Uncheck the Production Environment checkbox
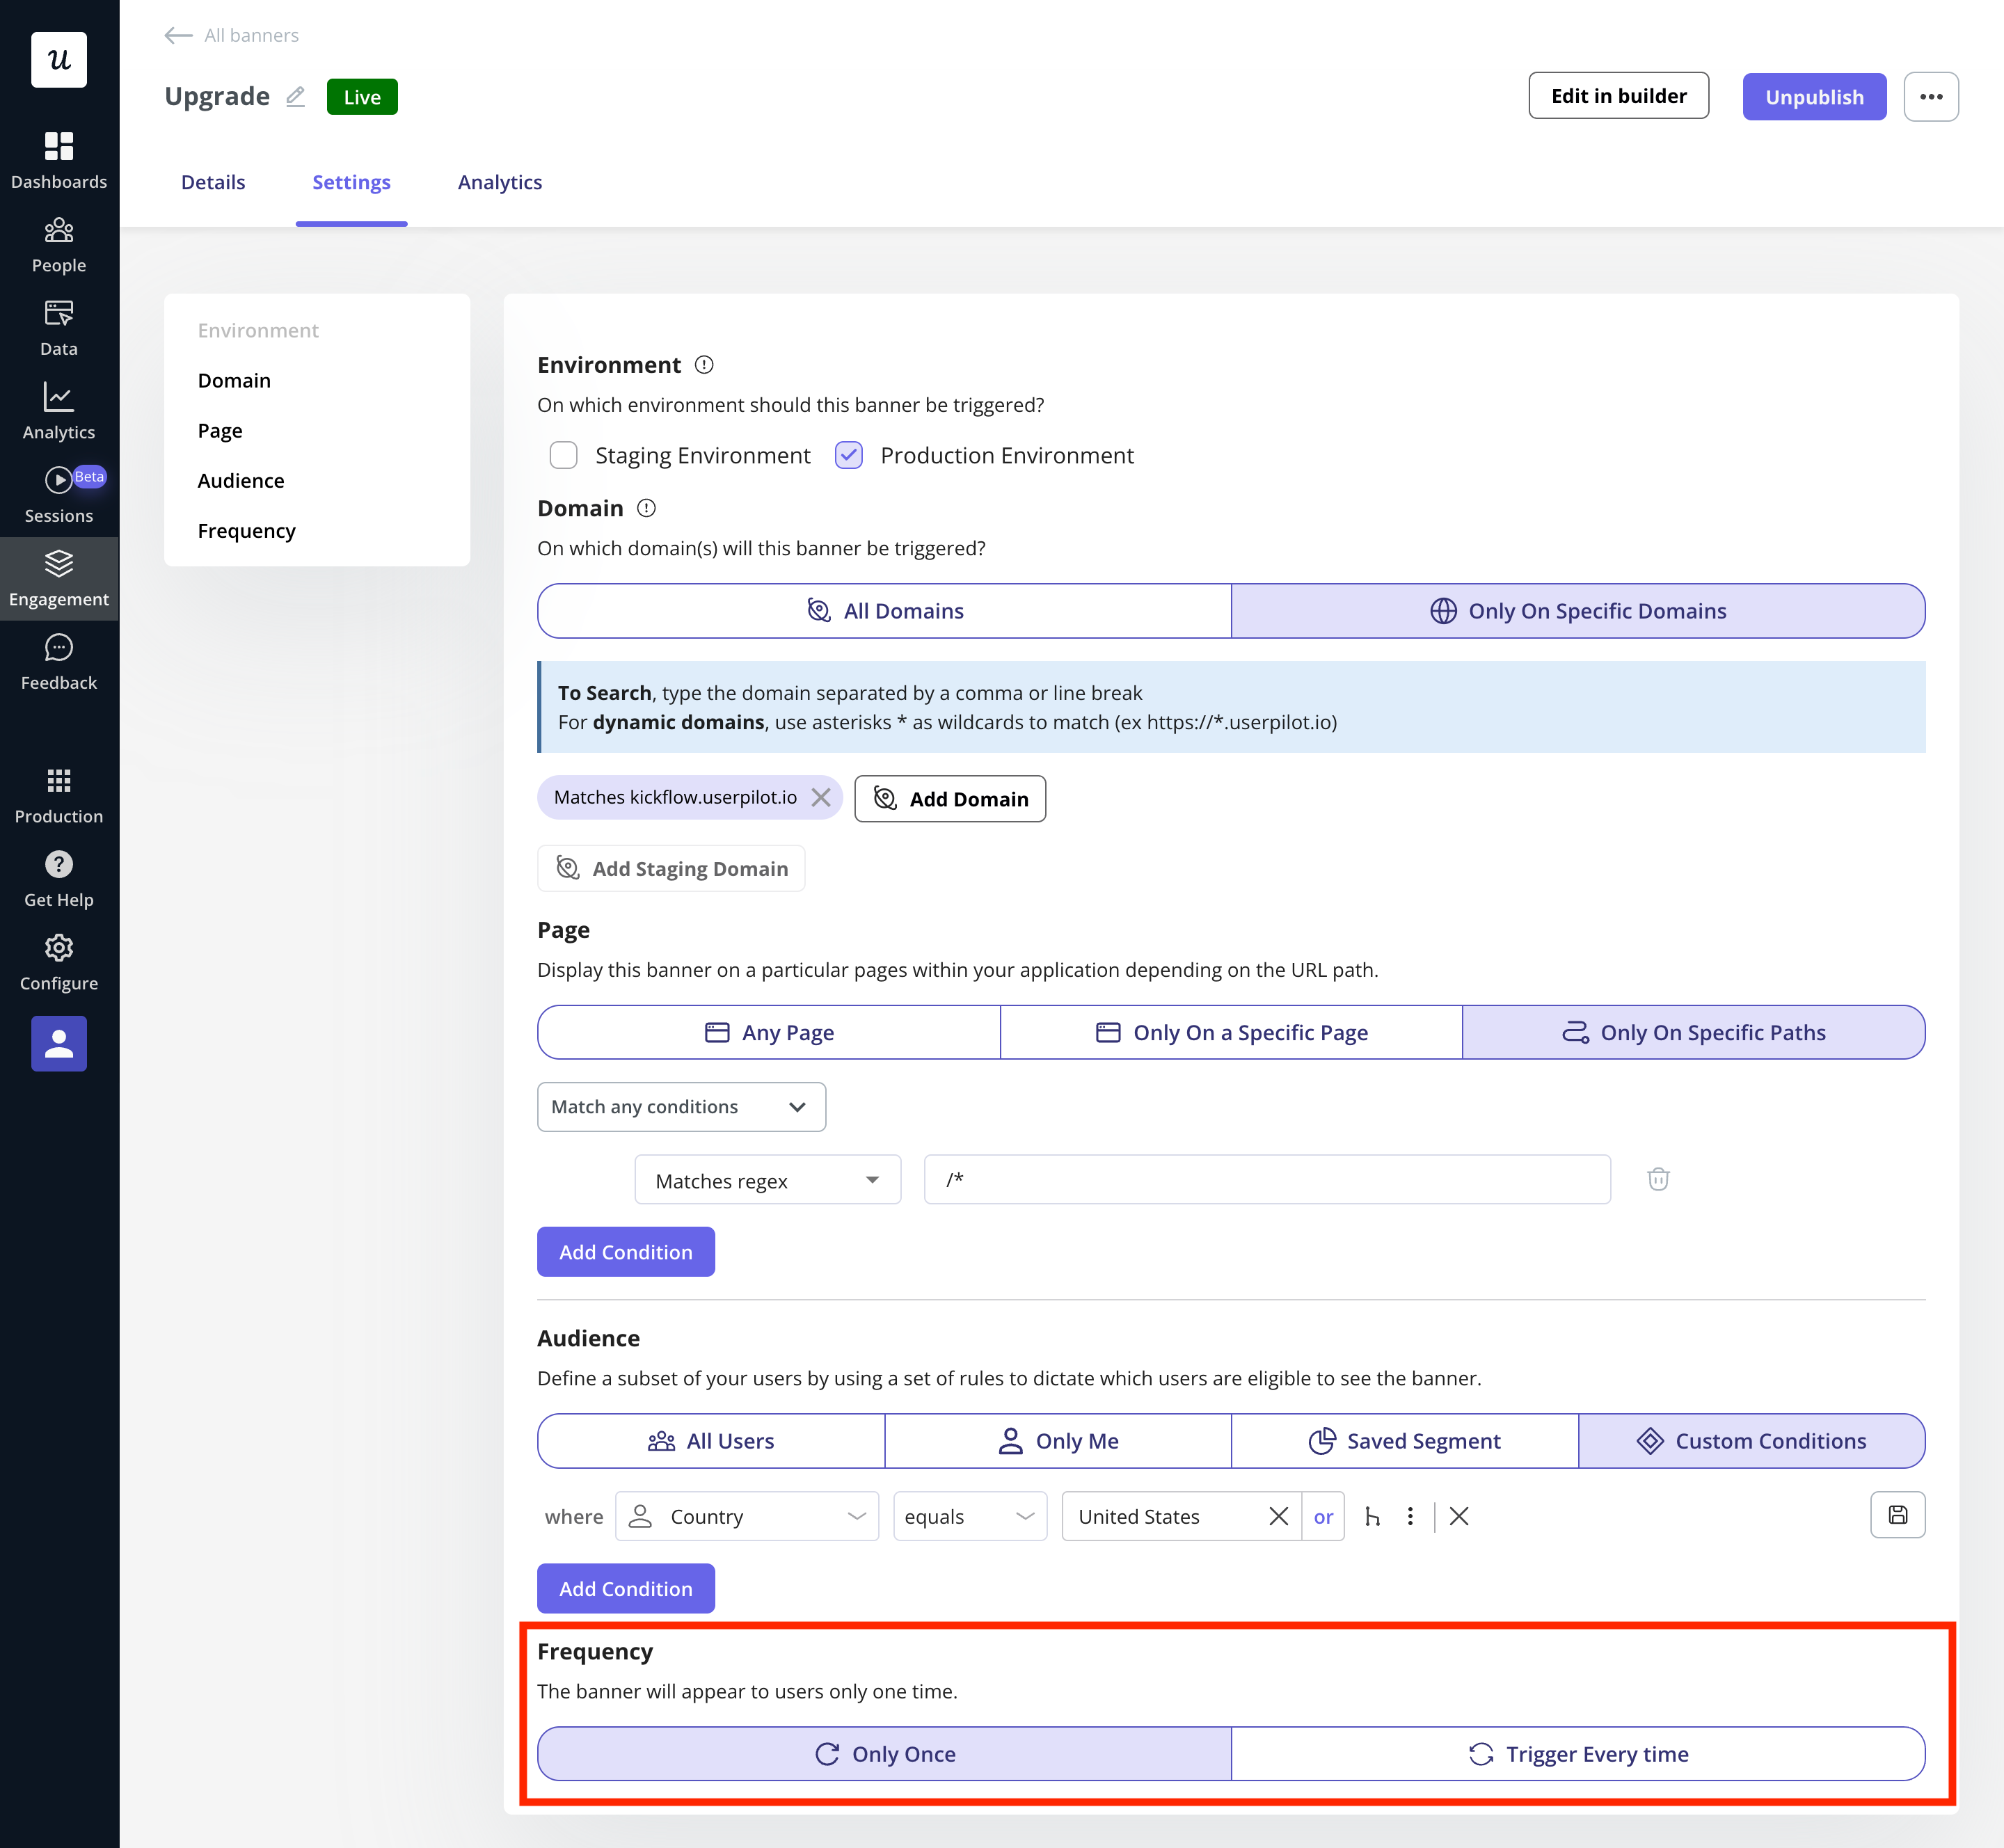 pyautogui.click(x=849, y=456)
